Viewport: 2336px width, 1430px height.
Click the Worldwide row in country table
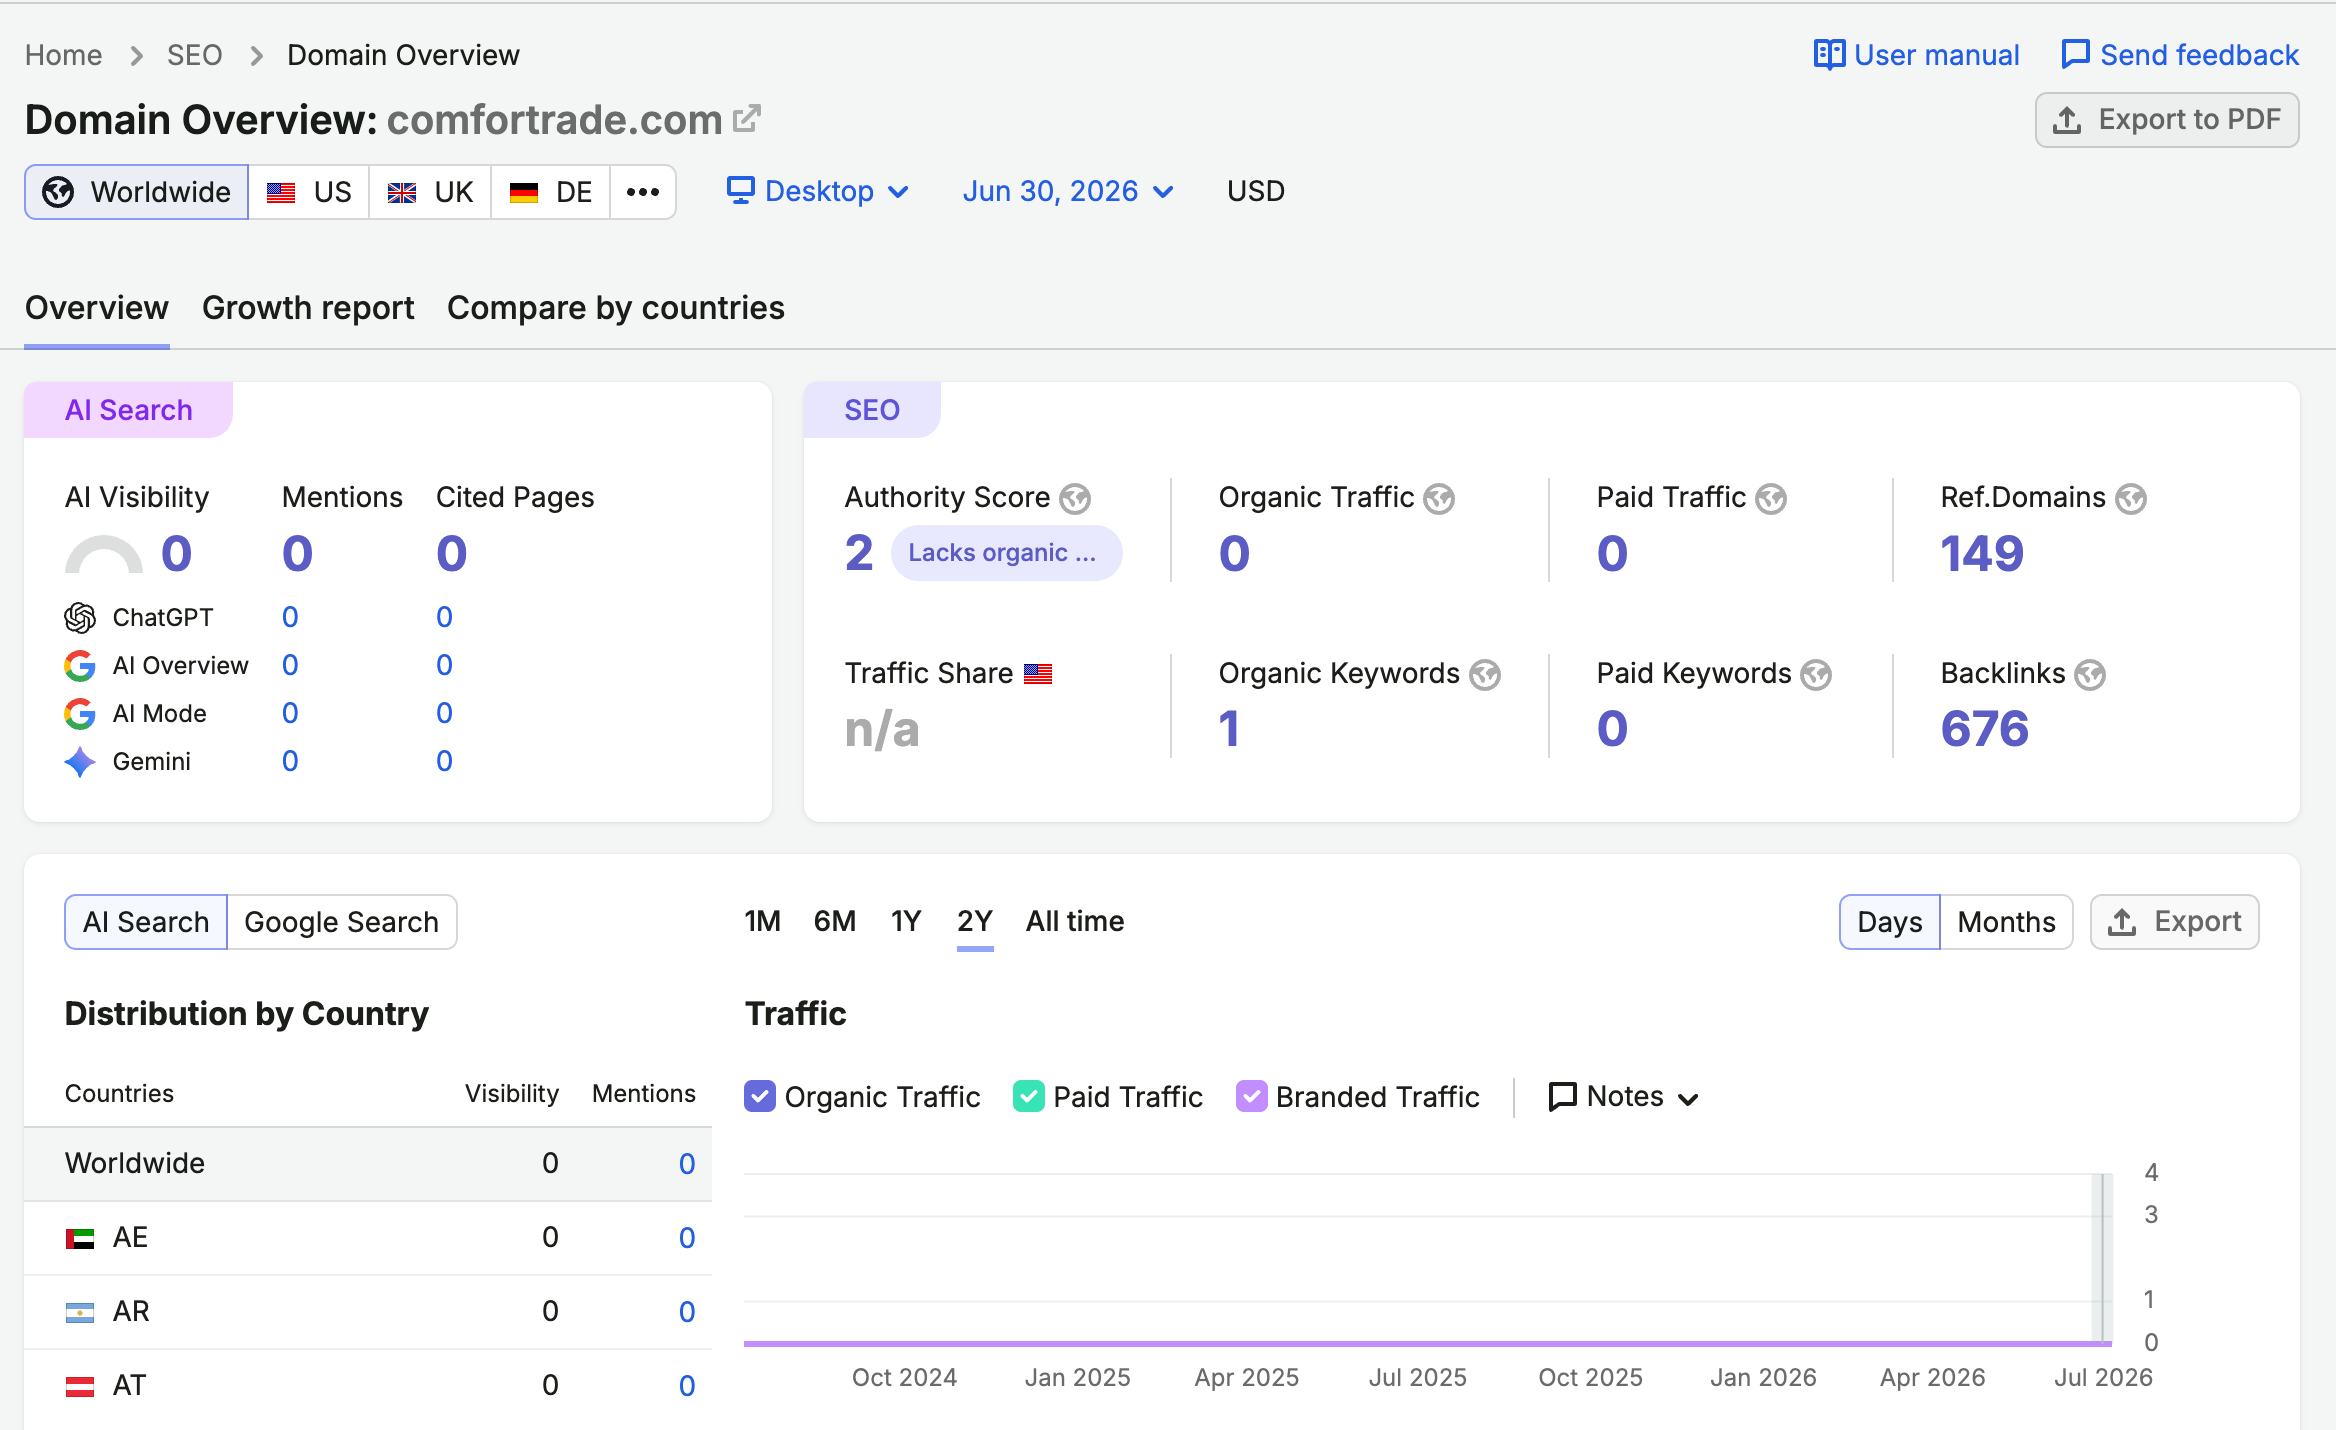tap(368, 1164)
